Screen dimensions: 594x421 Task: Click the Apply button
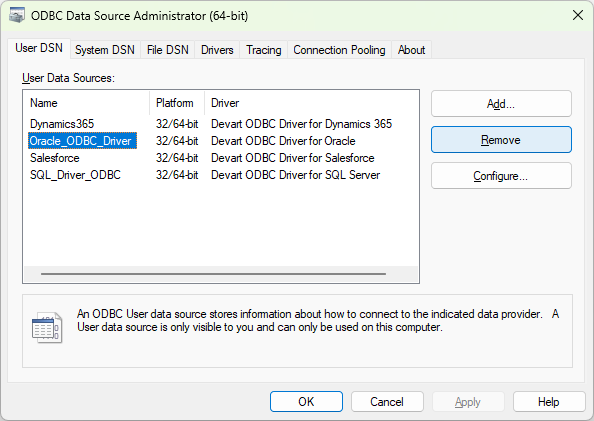[468, 402]
